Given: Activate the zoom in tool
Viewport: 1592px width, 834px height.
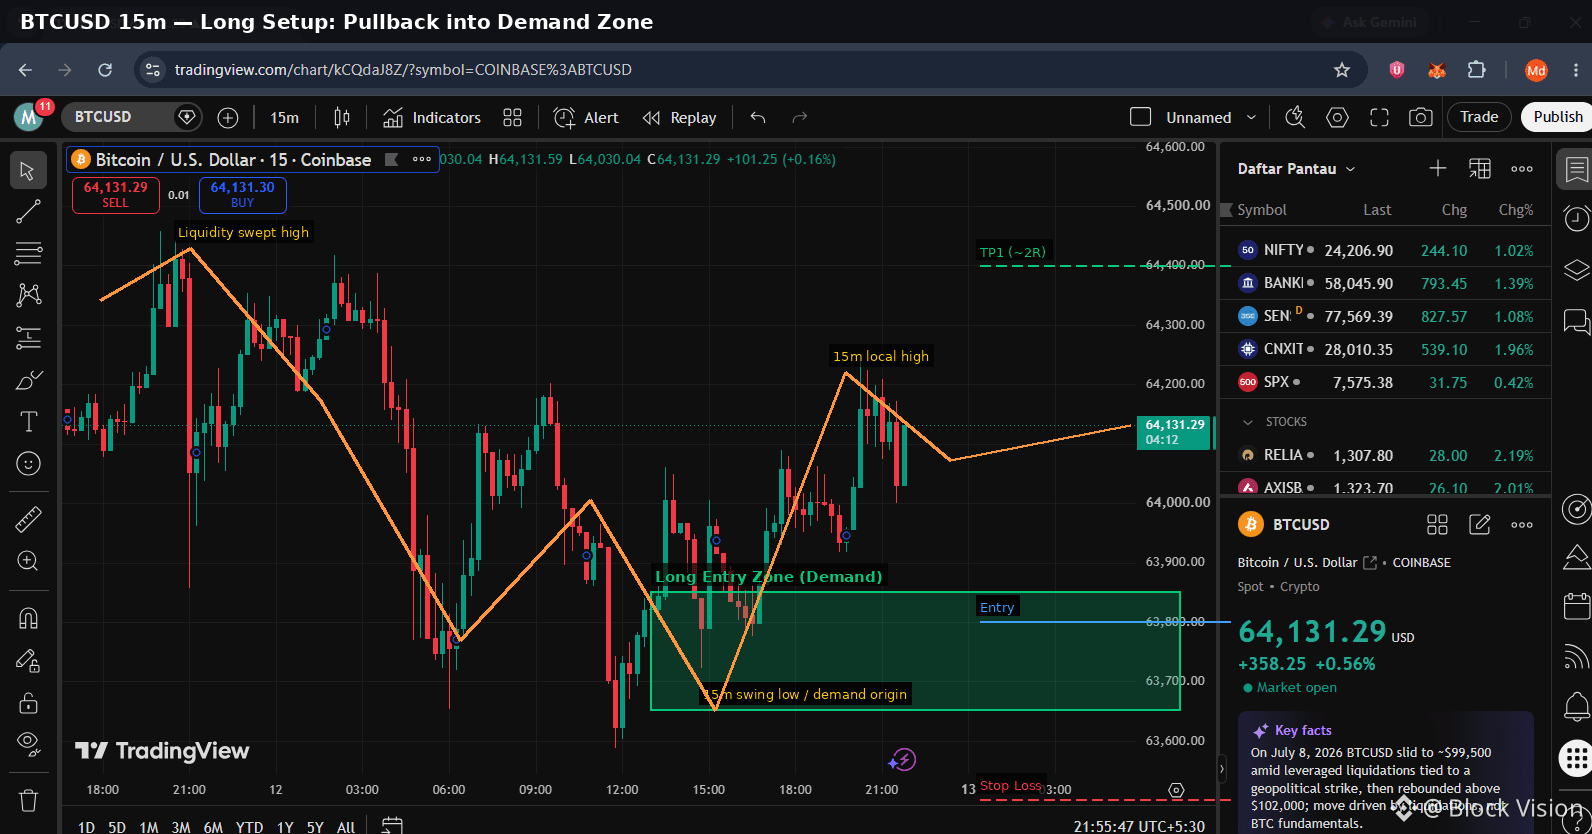Looking at the screenshot, I should (28, 561).
